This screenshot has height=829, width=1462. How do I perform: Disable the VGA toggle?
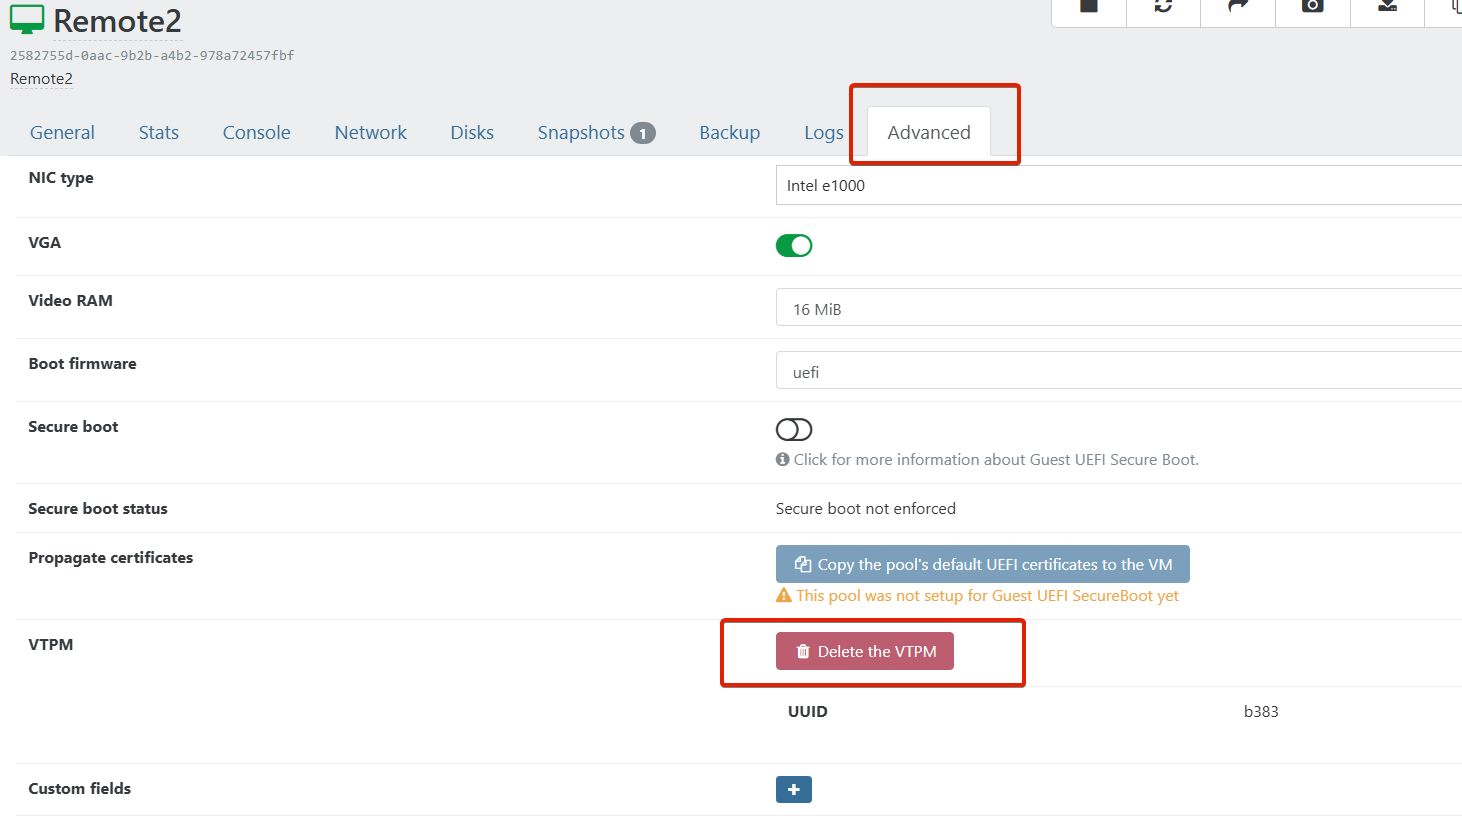(x=794, y=246)
